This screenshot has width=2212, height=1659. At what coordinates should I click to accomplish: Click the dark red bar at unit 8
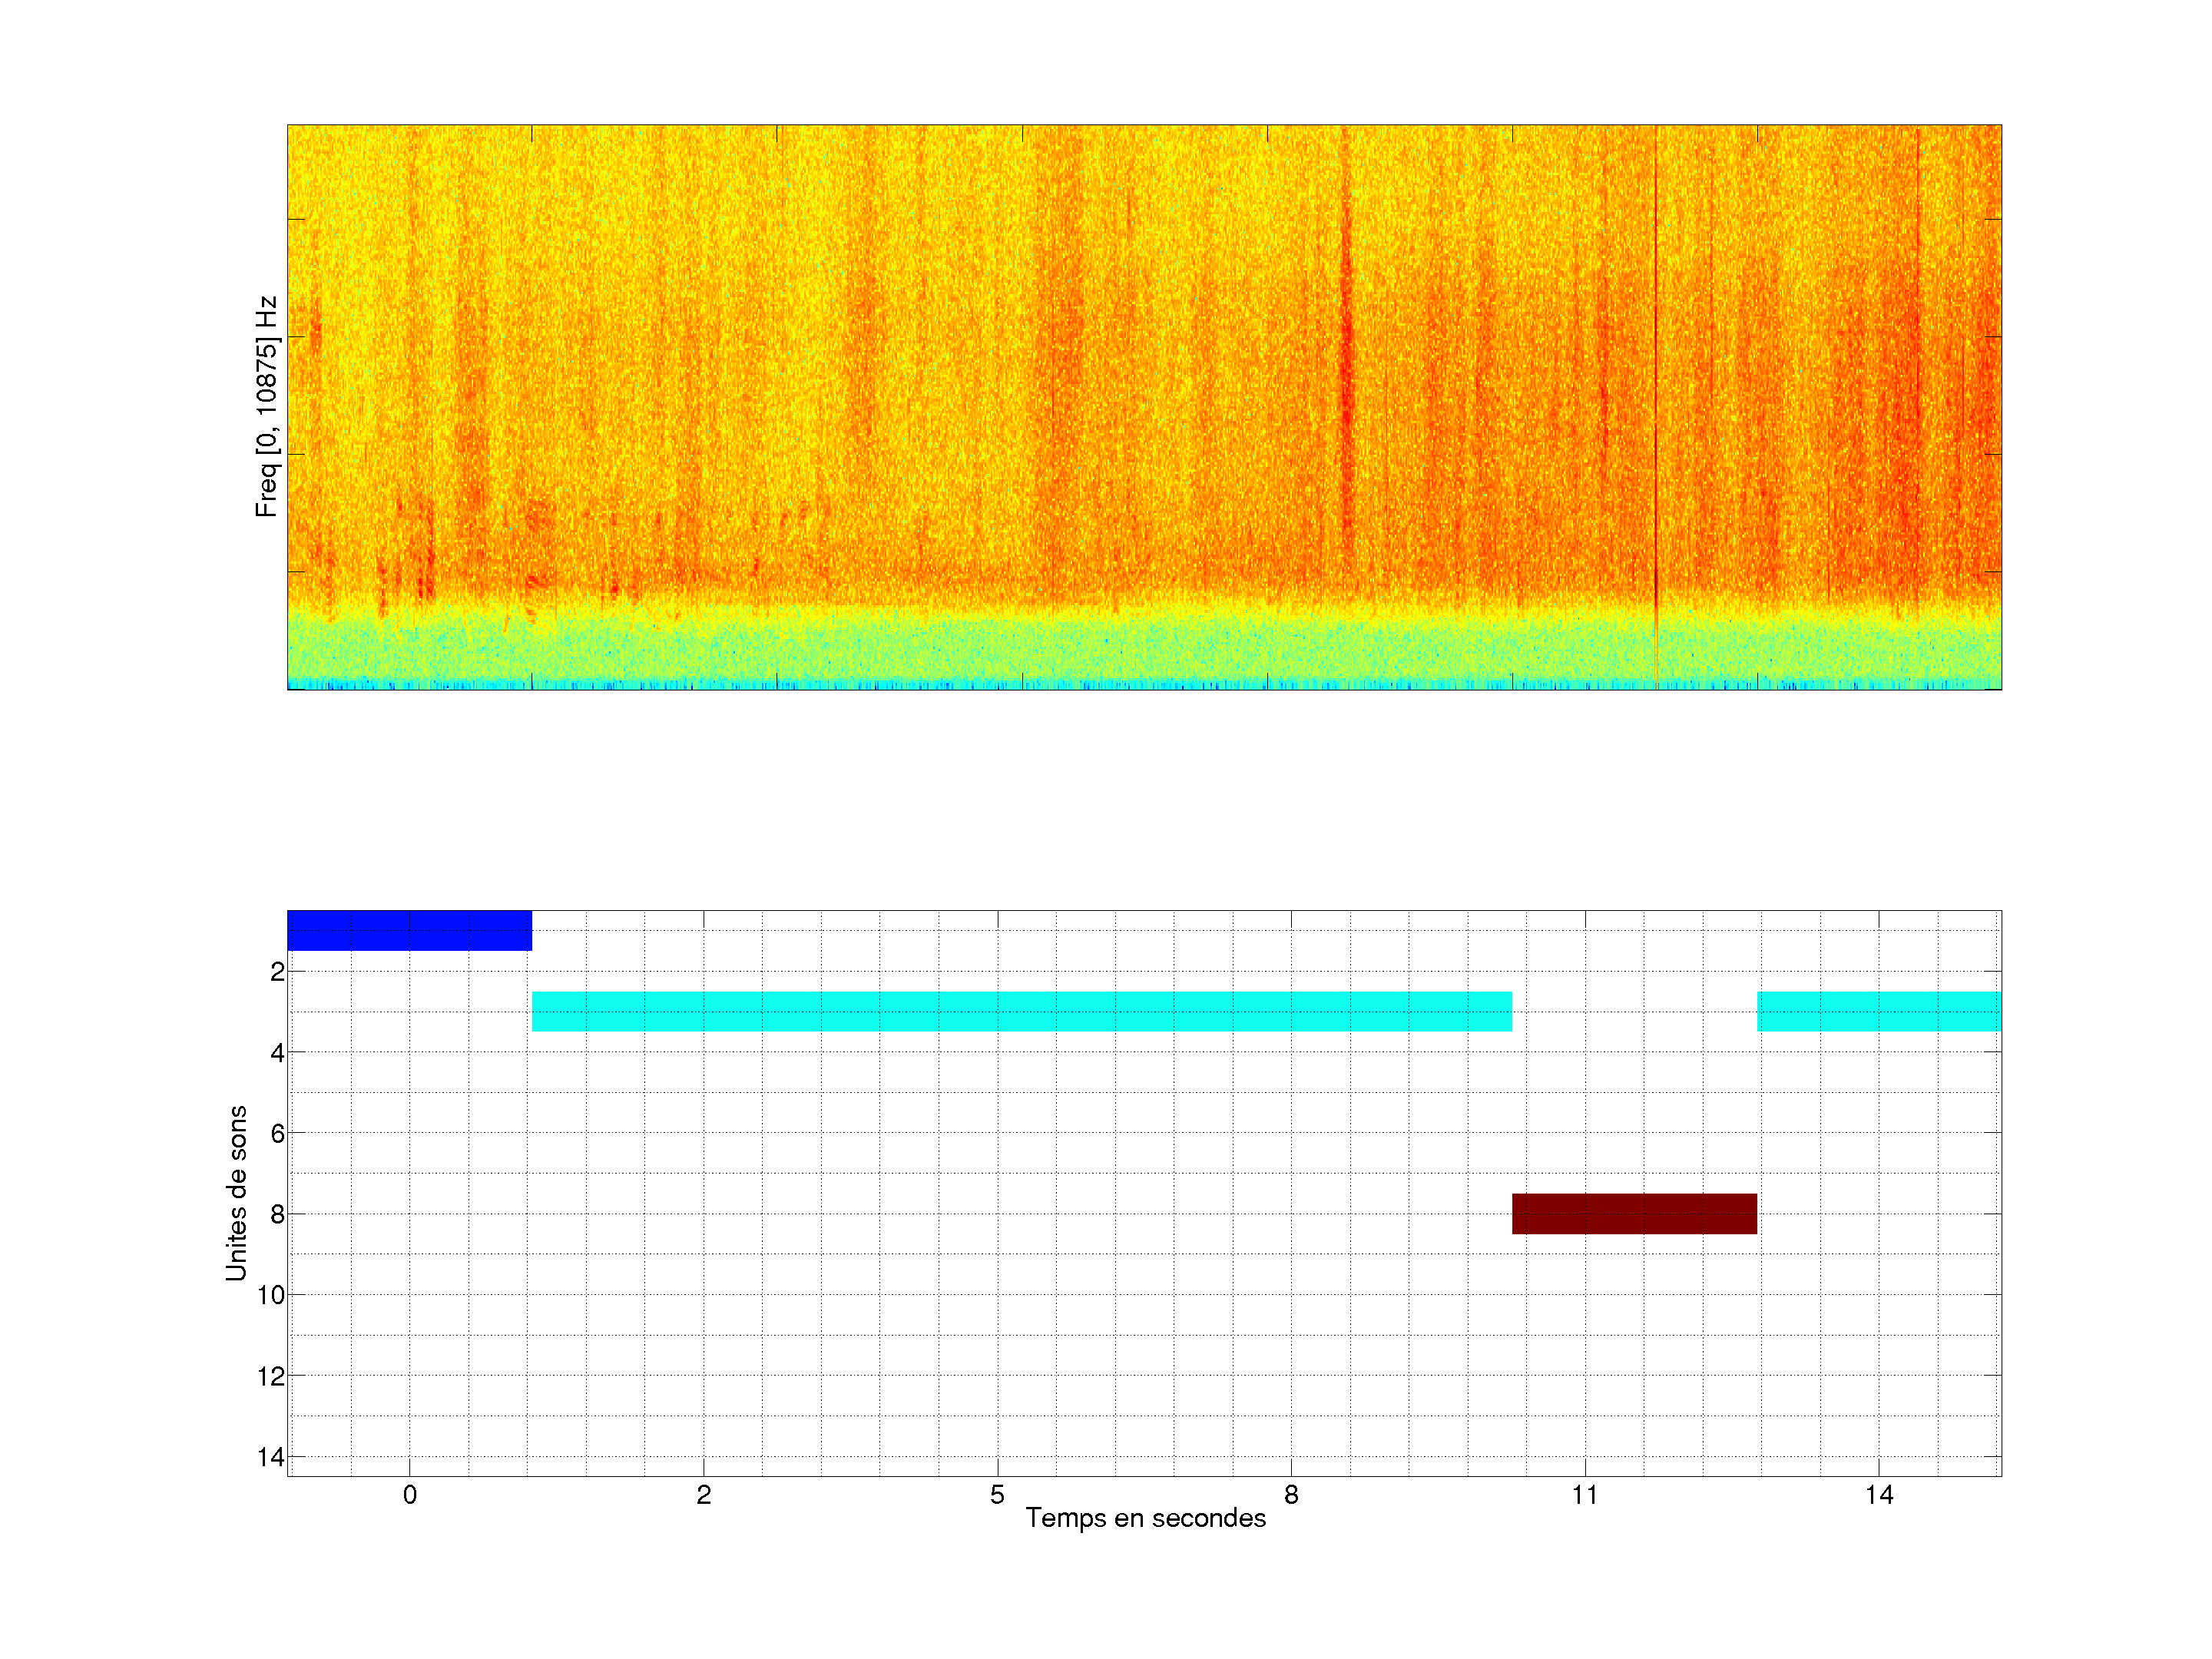1634,1213
